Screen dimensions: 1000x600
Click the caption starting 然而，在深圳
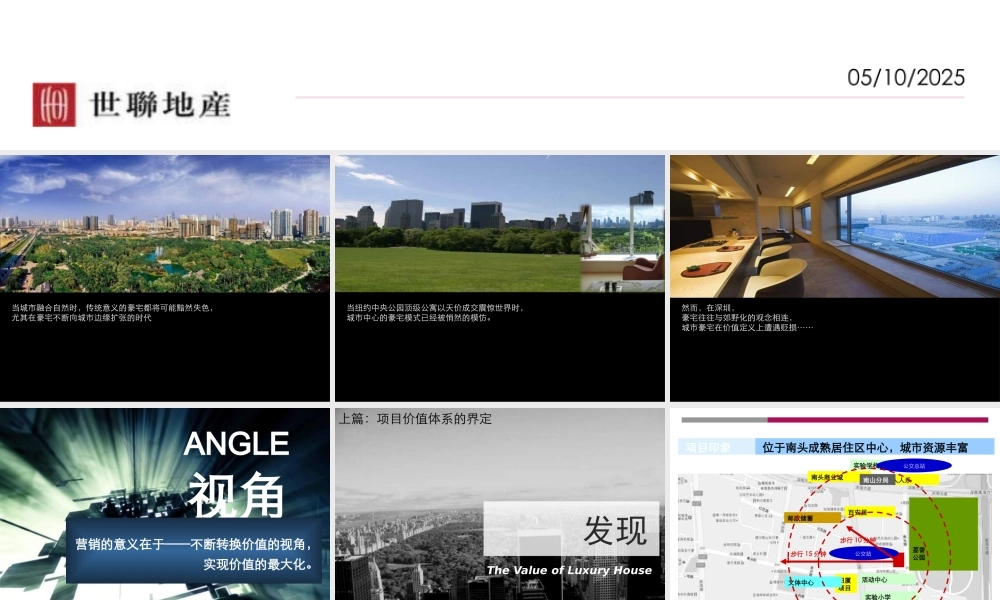[747, 318]
